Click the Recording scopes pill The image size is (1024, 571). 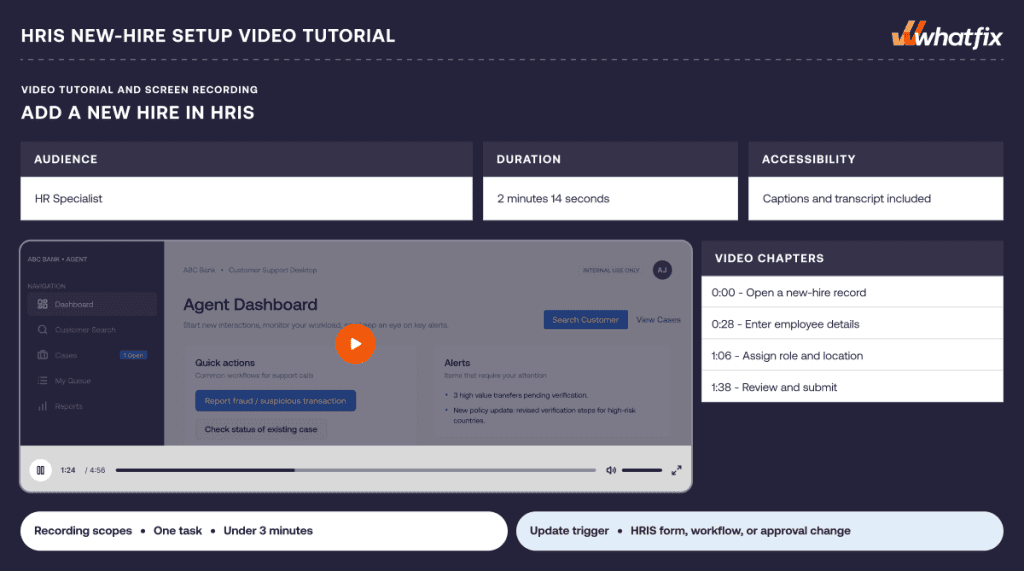tap(264, 530)
